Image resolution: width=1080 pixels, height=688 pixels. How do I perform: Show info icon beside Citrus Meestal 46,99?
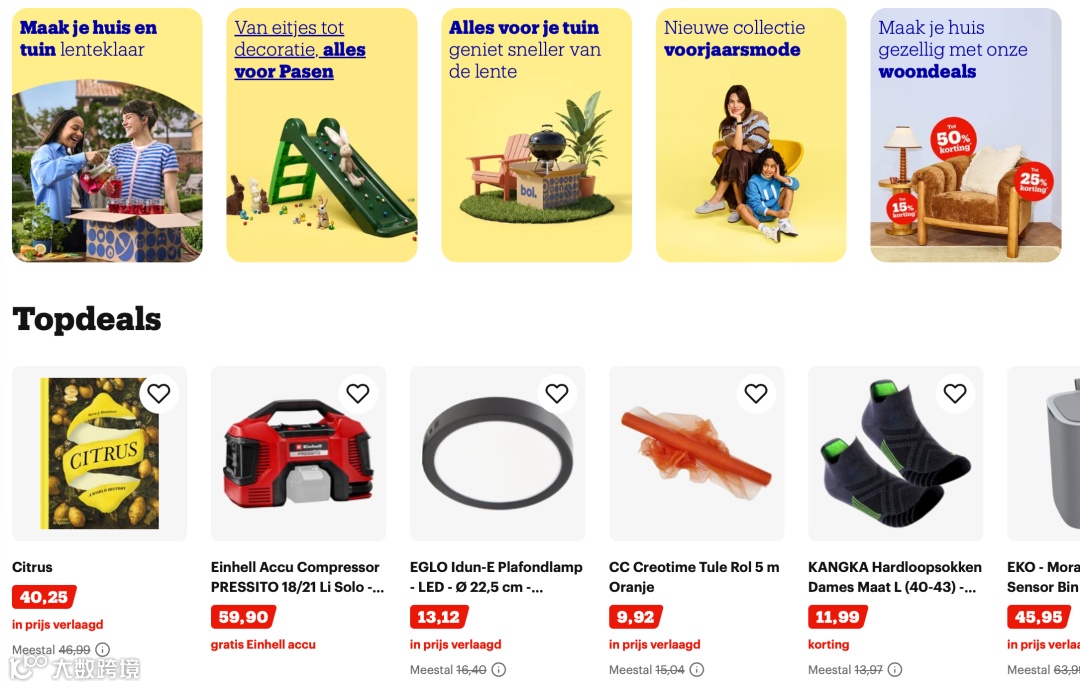pyautogui.click(x=103, y=649)
